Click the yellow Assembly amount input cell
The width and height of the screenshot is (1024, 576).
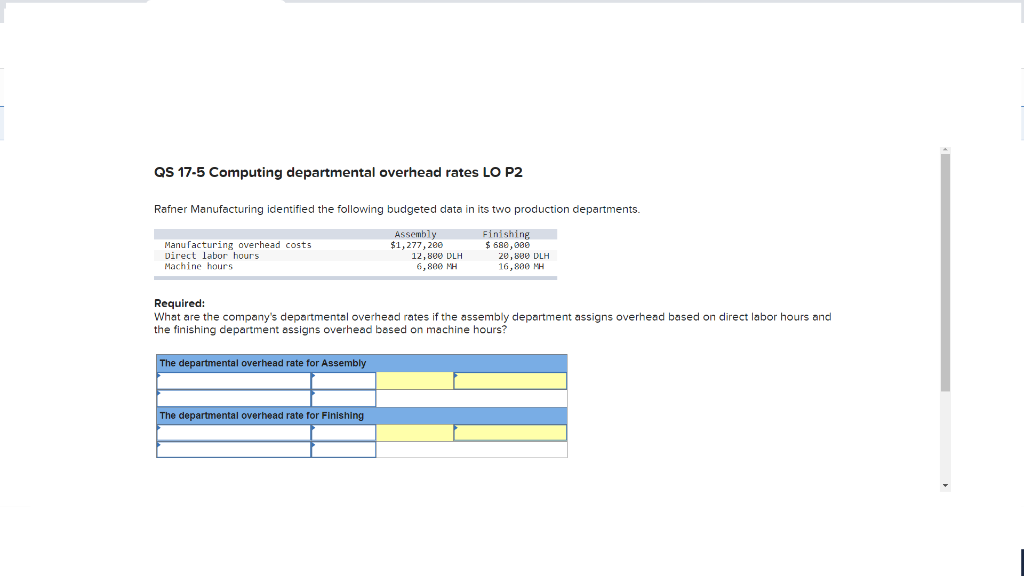(413, 380)
